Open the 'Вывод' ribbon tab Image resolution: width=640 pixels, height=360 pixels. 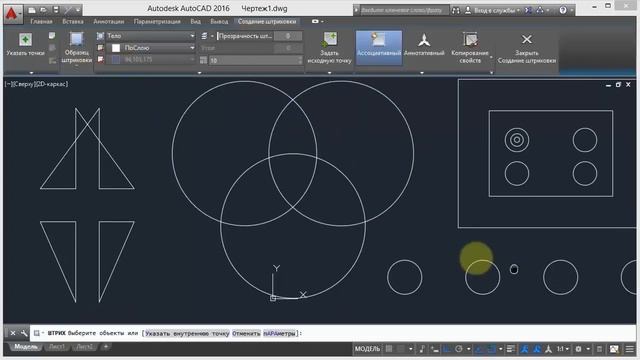[x=219, y=21]
